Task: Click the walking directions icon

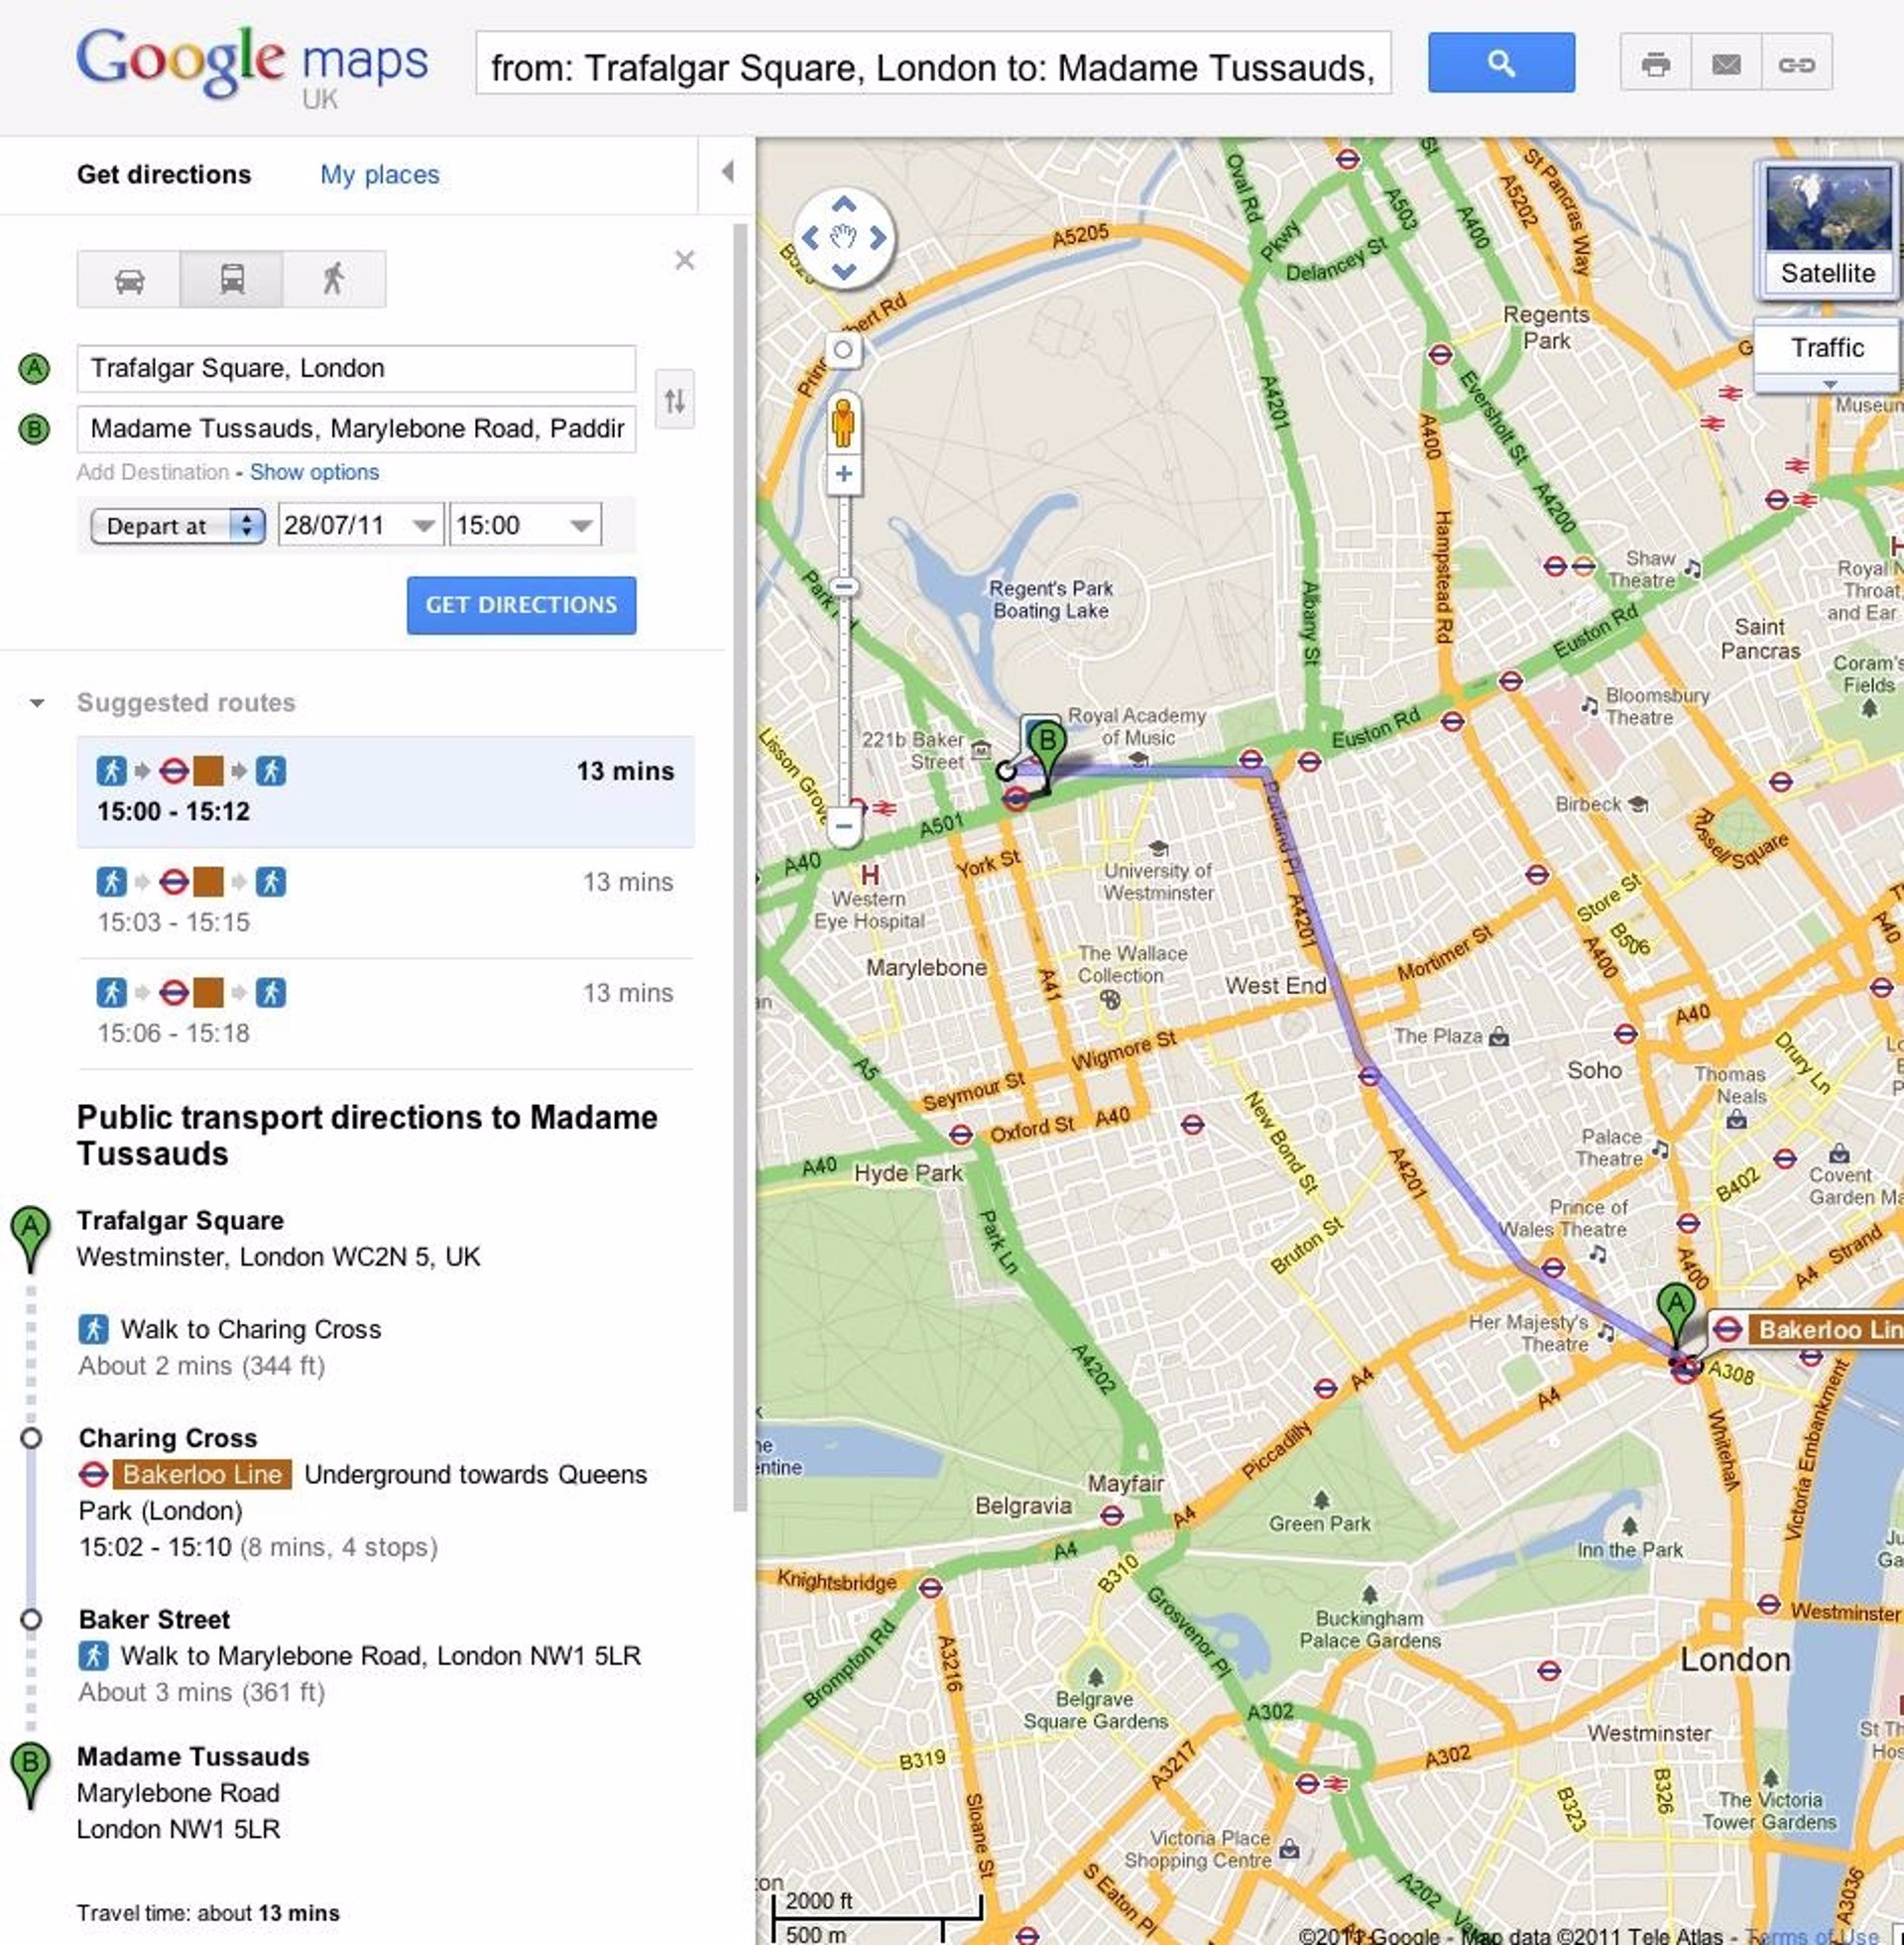Action: pos(335,278)
